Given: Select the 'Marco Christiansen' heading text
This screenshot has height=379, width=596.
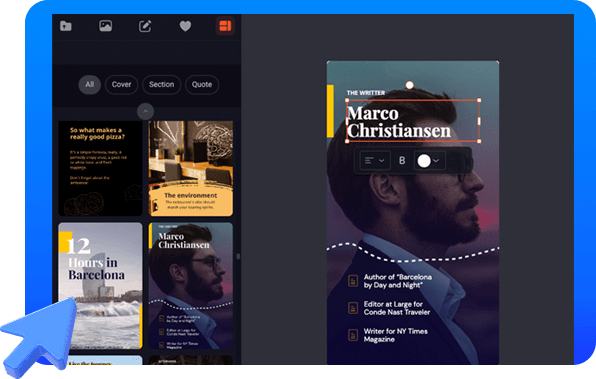Looking at the screenshot, I should coord(399,122).
